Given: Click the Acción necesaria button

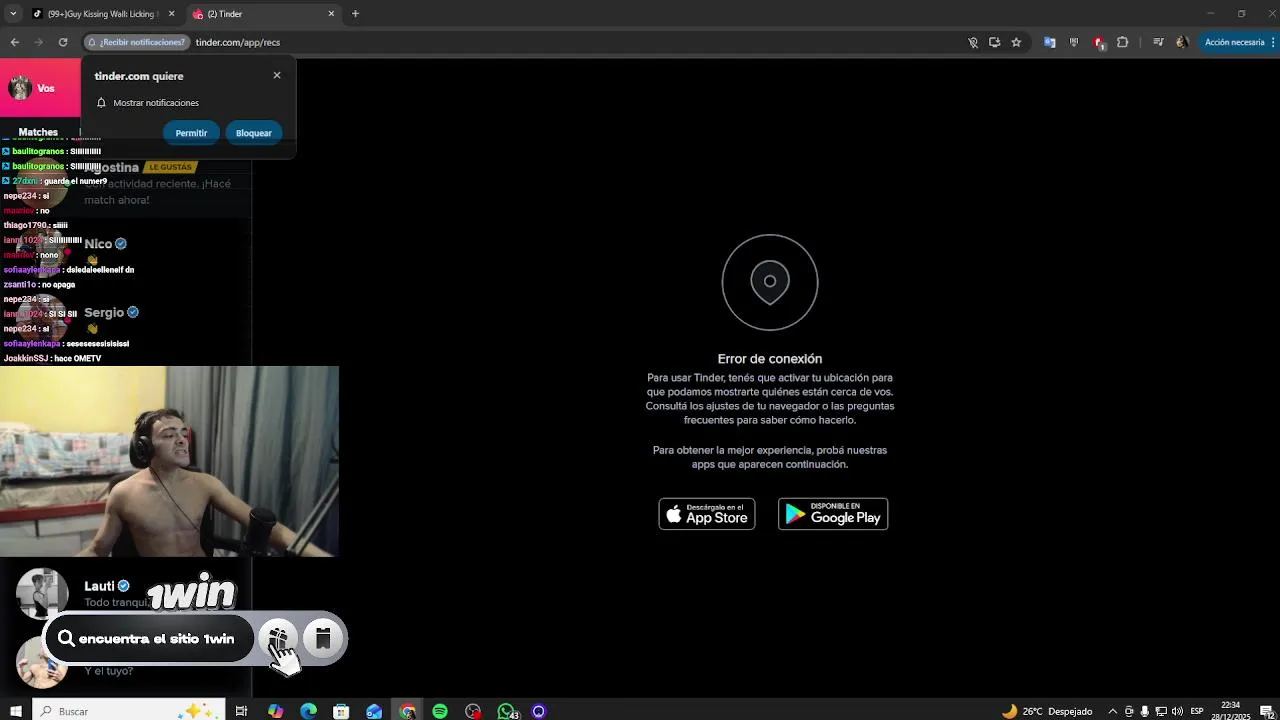Looking at the screenshot, I should tap(1235, 42).
